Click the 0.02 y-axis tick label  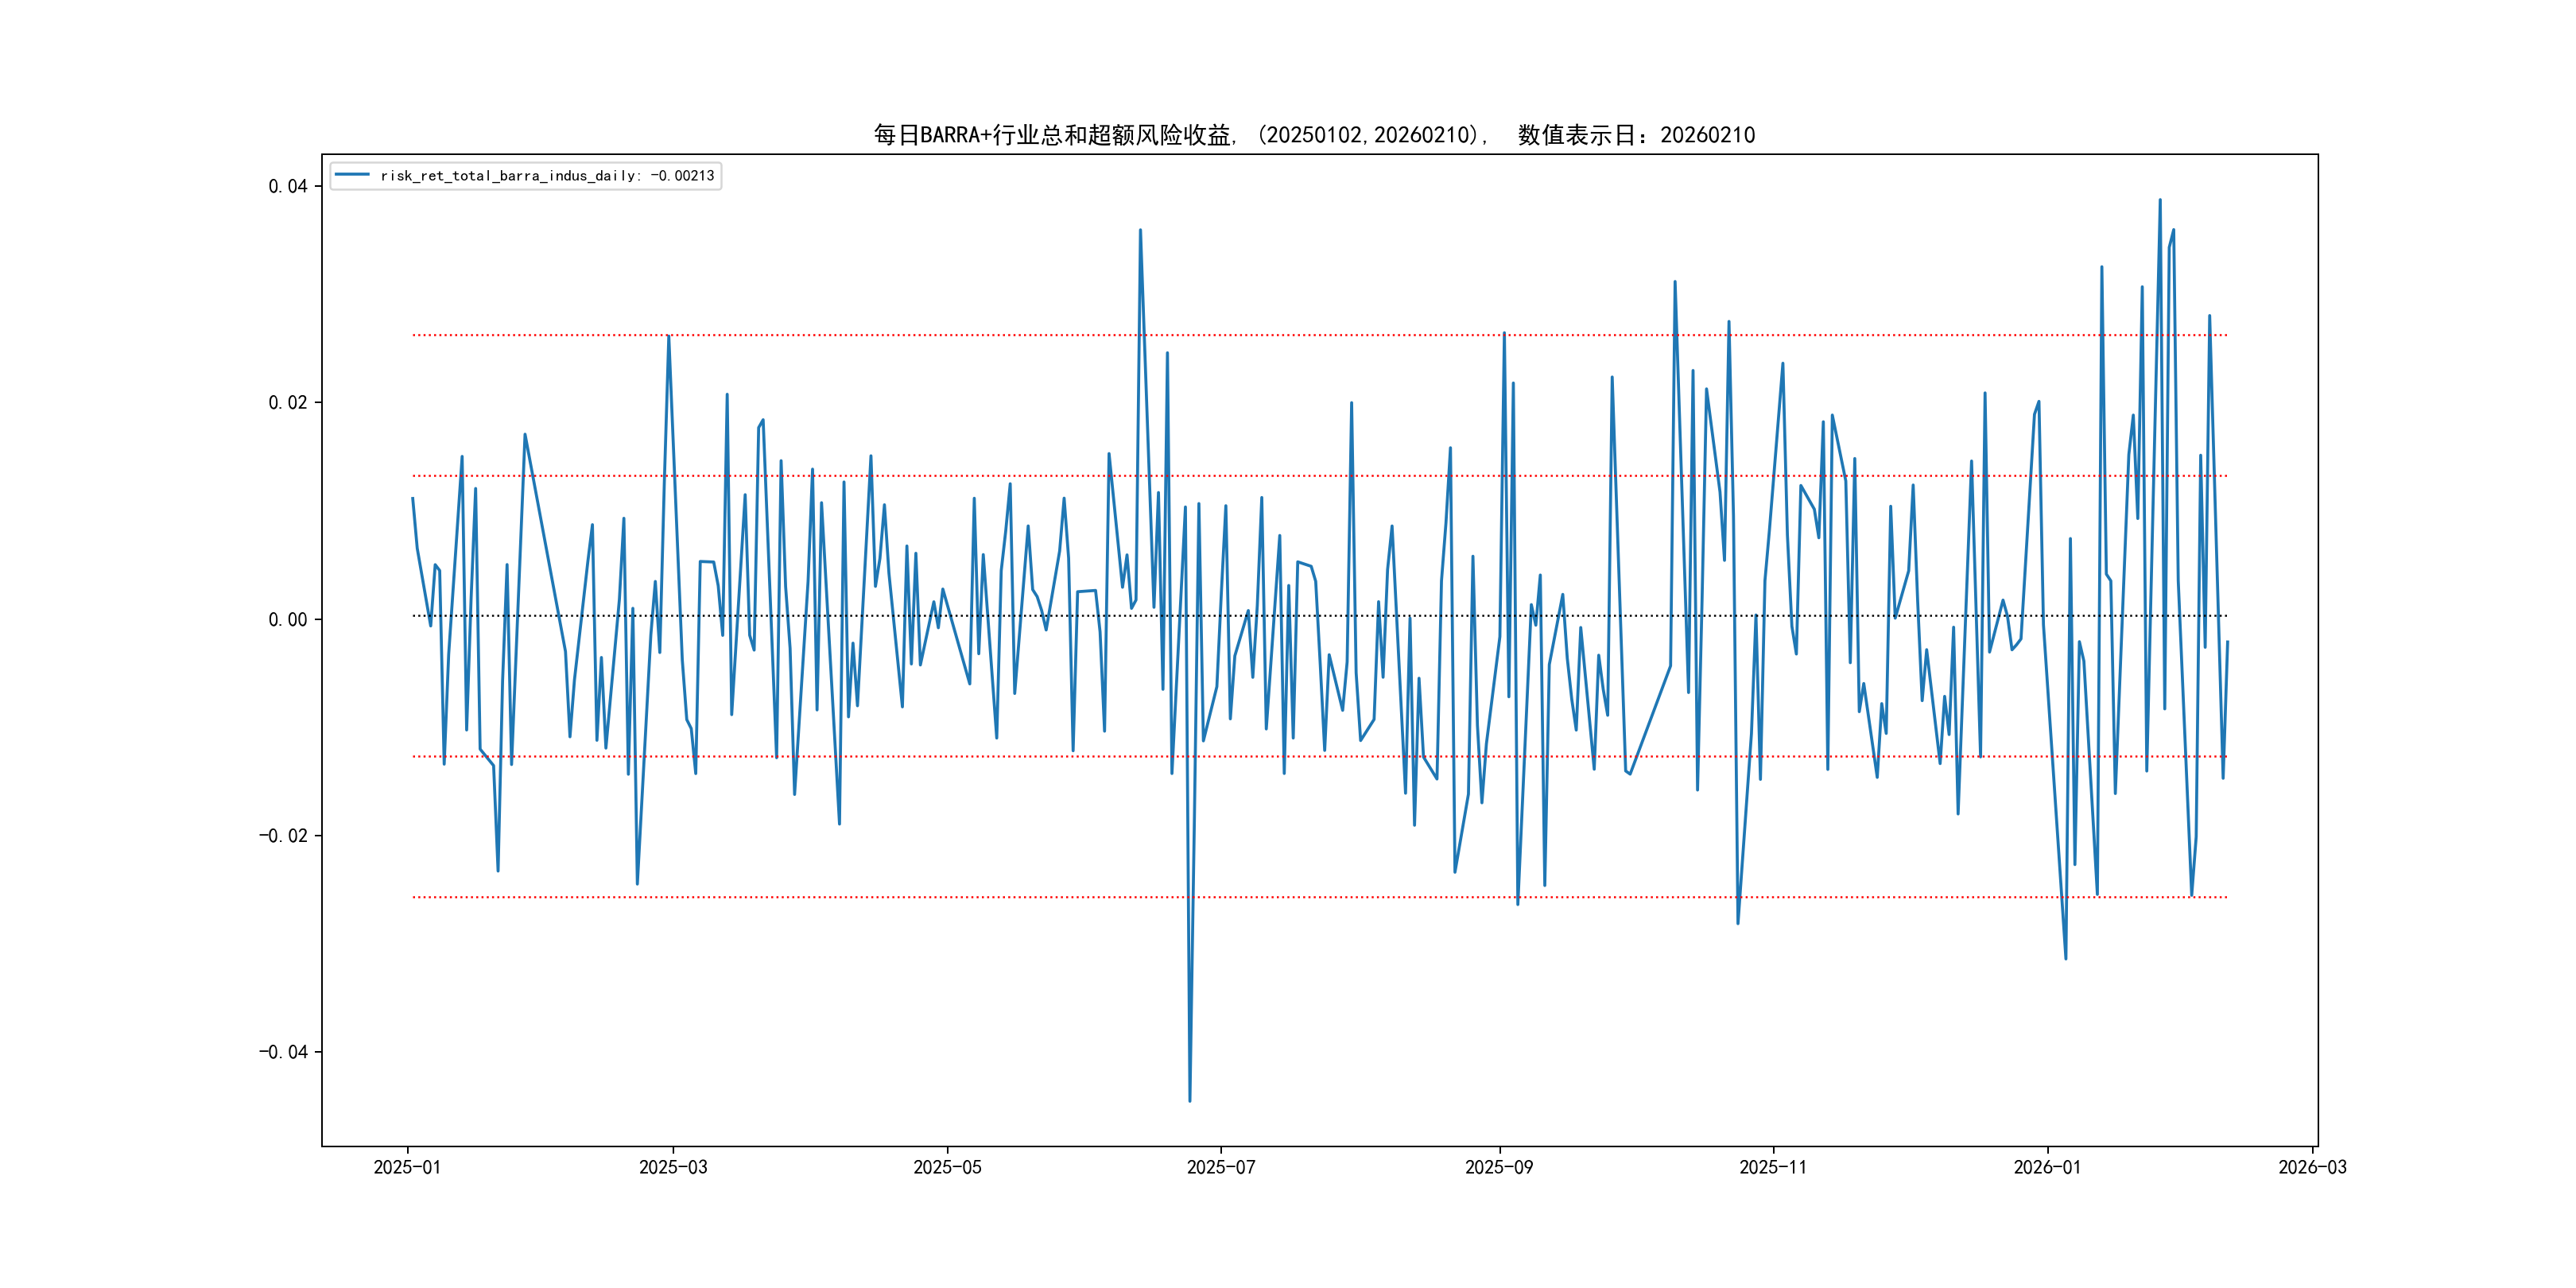coord(287,402)
